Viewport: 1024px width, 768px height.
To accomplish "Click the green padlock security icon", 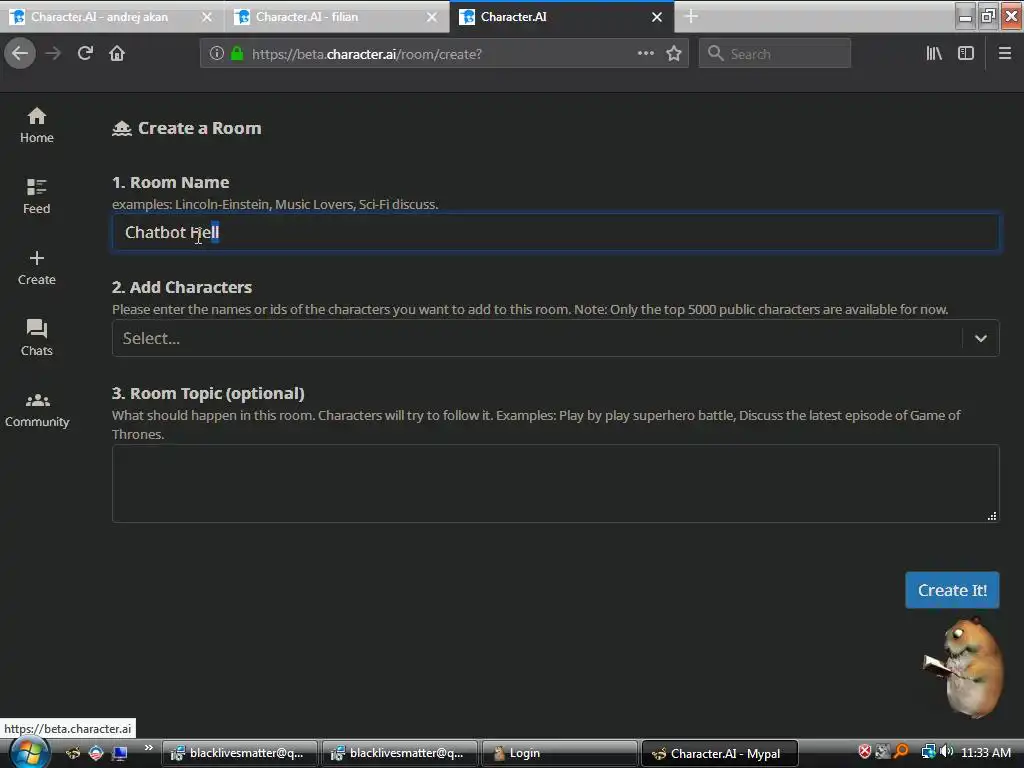I will pos(238,54).
